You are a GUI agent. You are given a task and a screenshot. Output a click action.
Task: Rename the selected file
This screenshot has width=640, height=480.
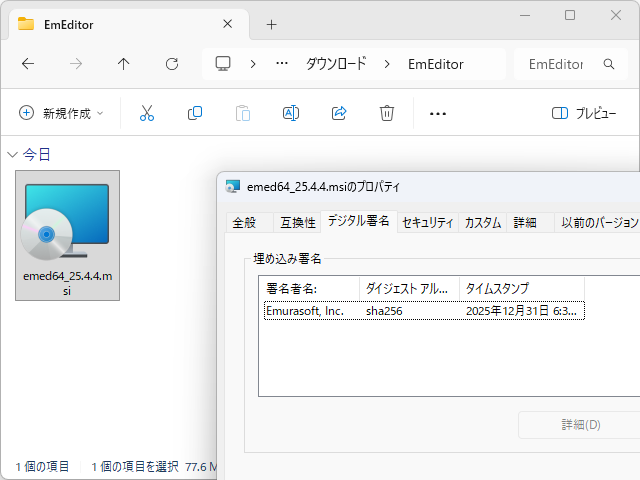tap(291, 113)
